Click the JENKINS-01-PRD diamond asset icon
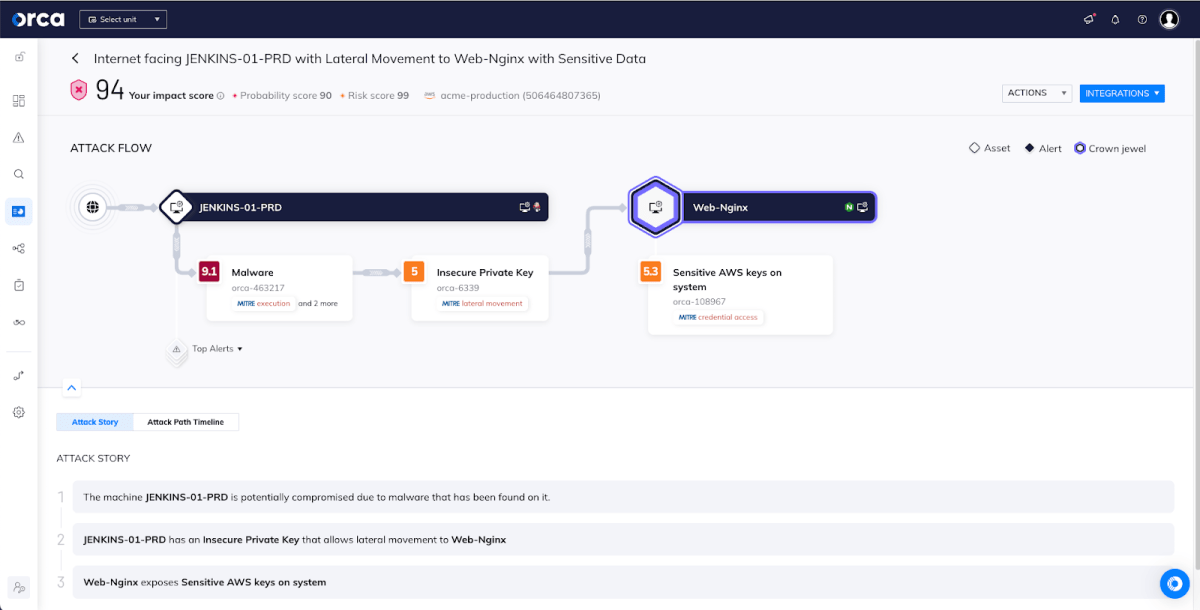 [176, 207]
